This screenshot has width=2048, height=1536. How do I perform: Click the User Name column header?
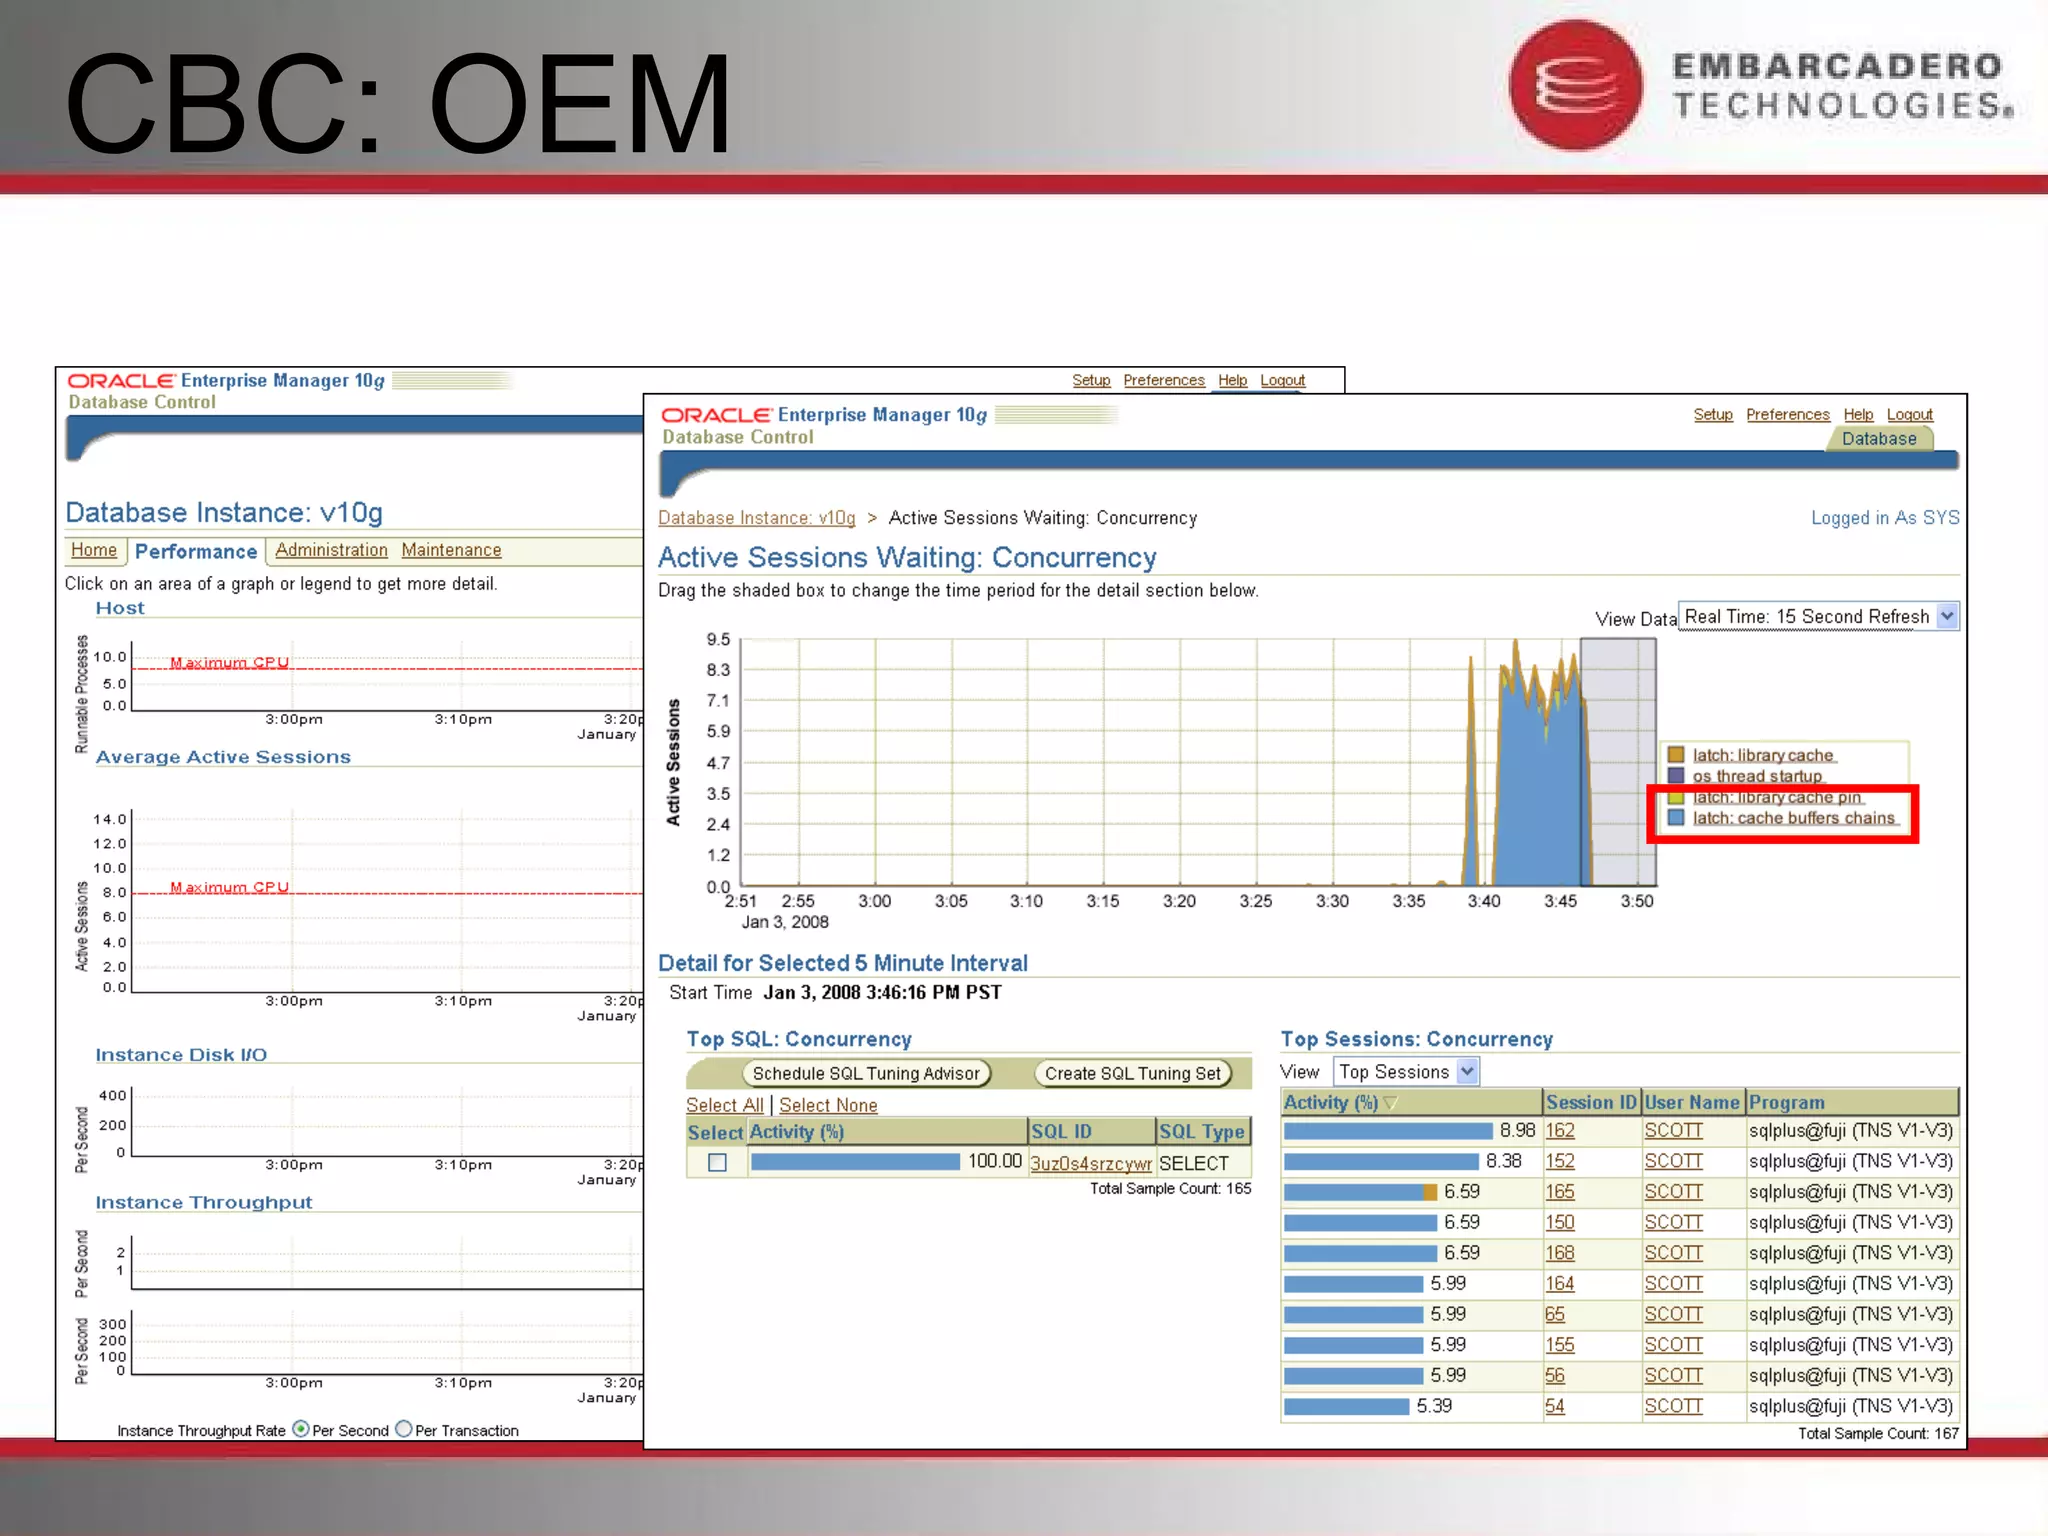(1692, 1102)
